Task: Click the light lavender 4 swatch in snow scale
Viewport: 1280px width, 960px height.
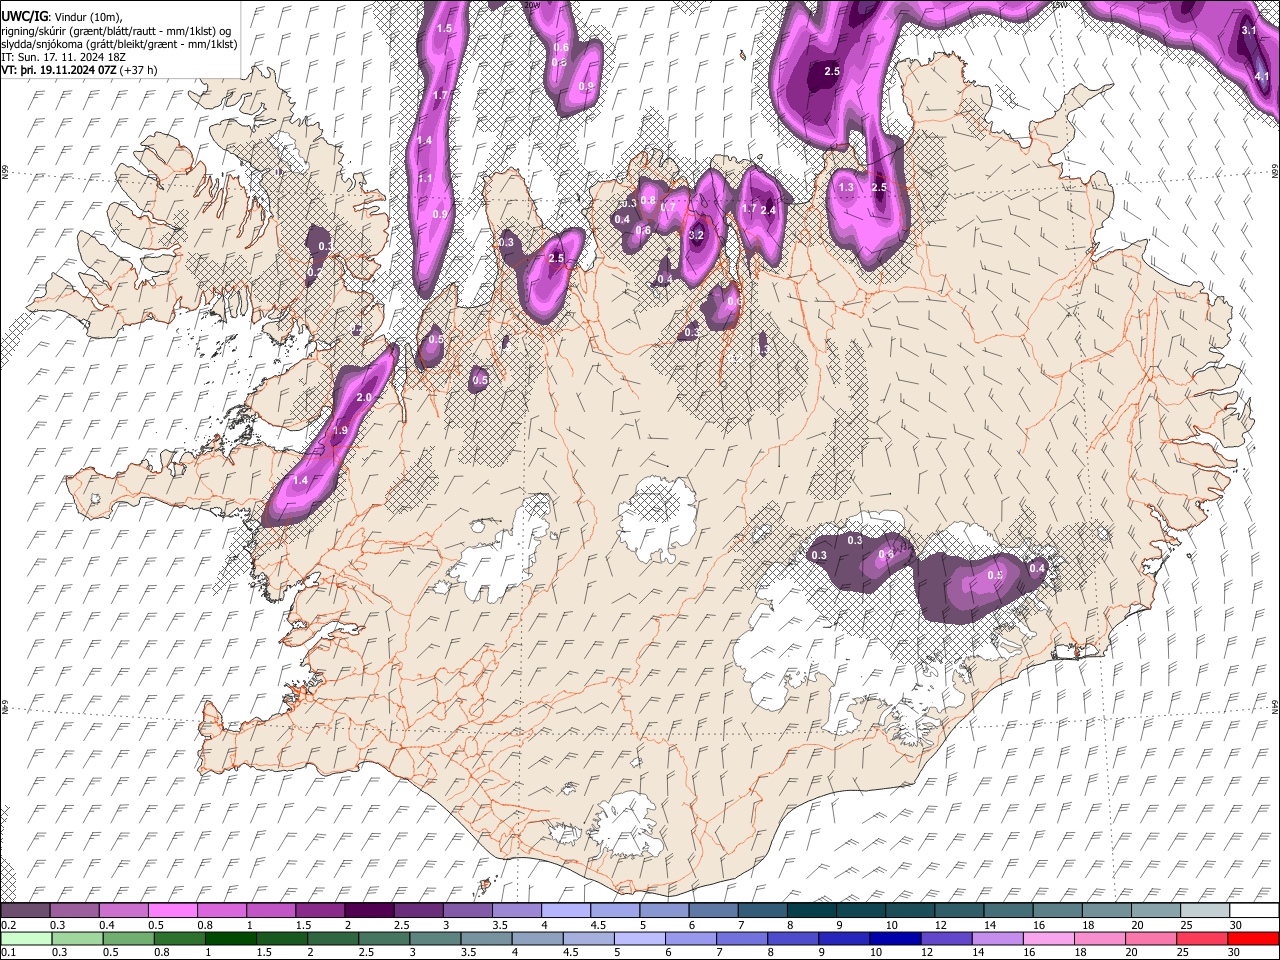Action: pos(566,911)
